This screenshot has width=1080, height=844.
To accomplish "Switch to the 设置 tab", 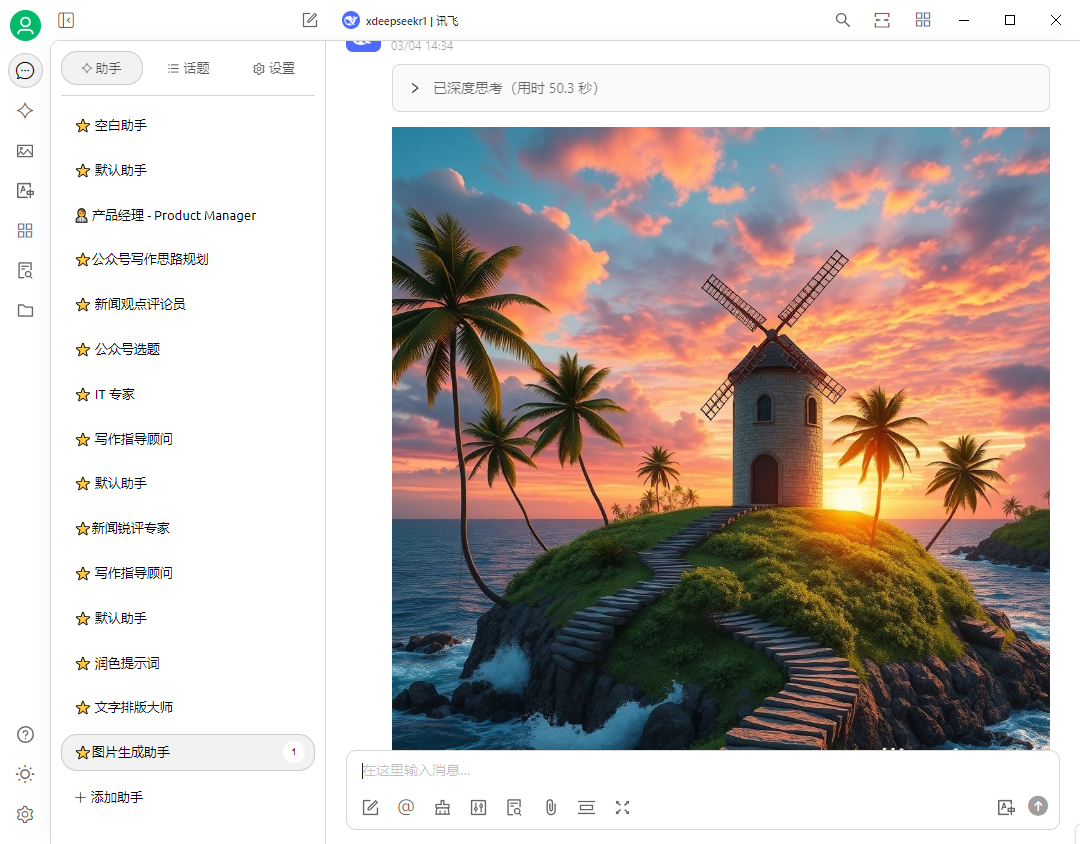I will (x=274, y=68).
